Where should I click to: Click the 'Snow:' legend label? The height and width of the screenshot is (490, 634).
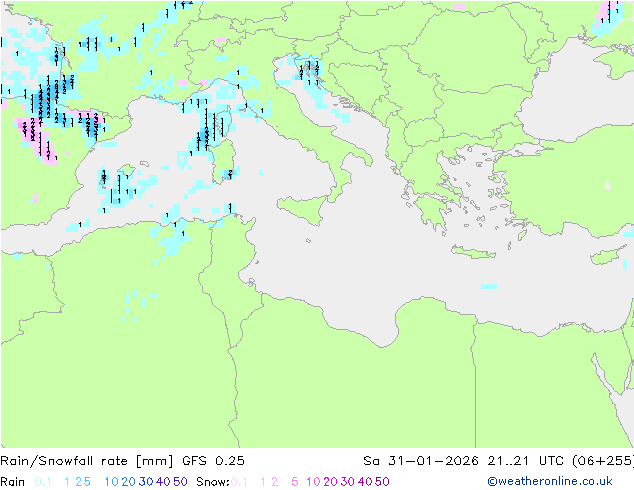coord(213,482)
